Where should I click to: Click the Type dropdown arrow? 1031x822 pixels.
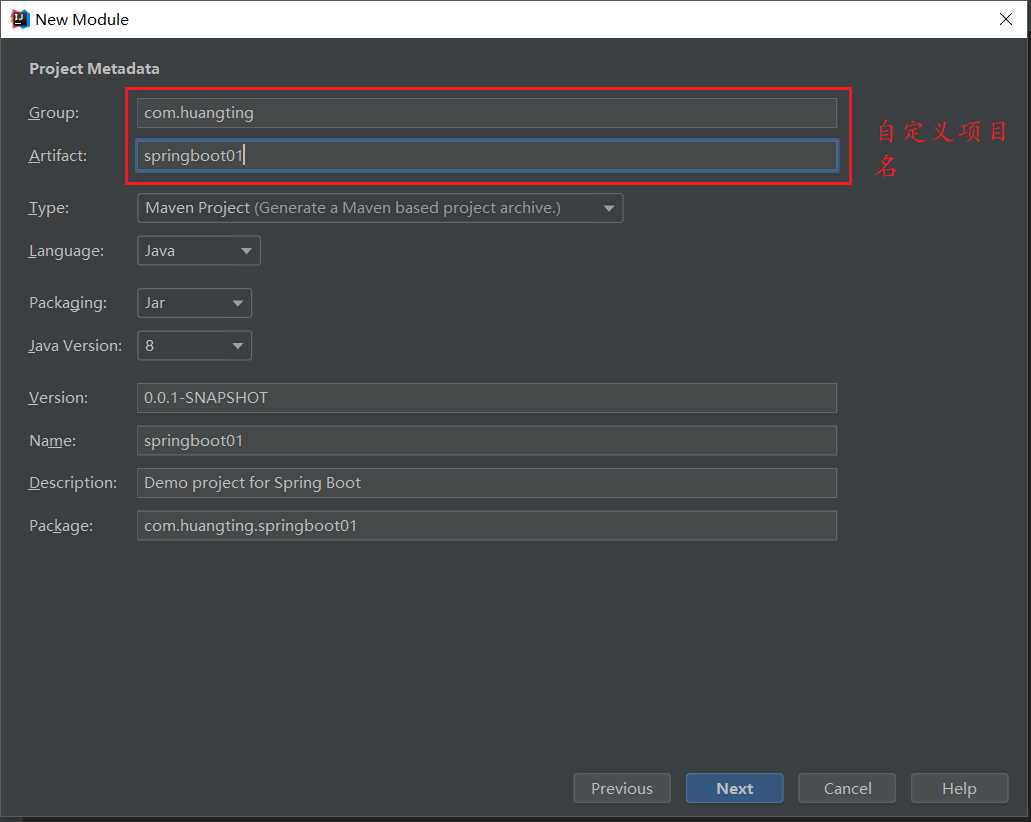click(x=608, y=208)
